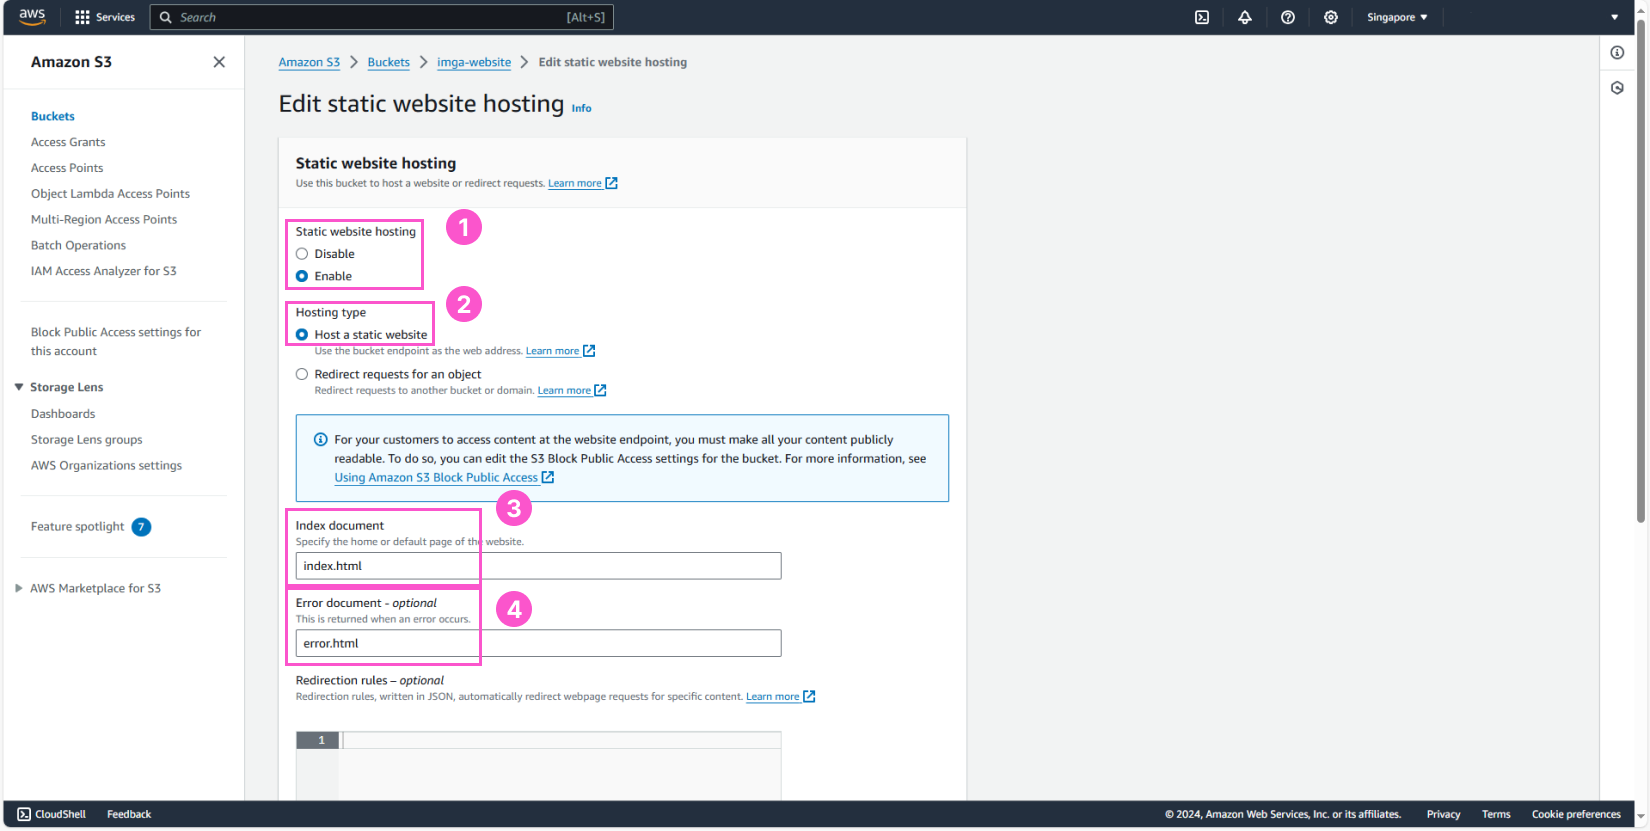Open Object Lambda Access Points
Screen dimensions: 1650x831
110,194
